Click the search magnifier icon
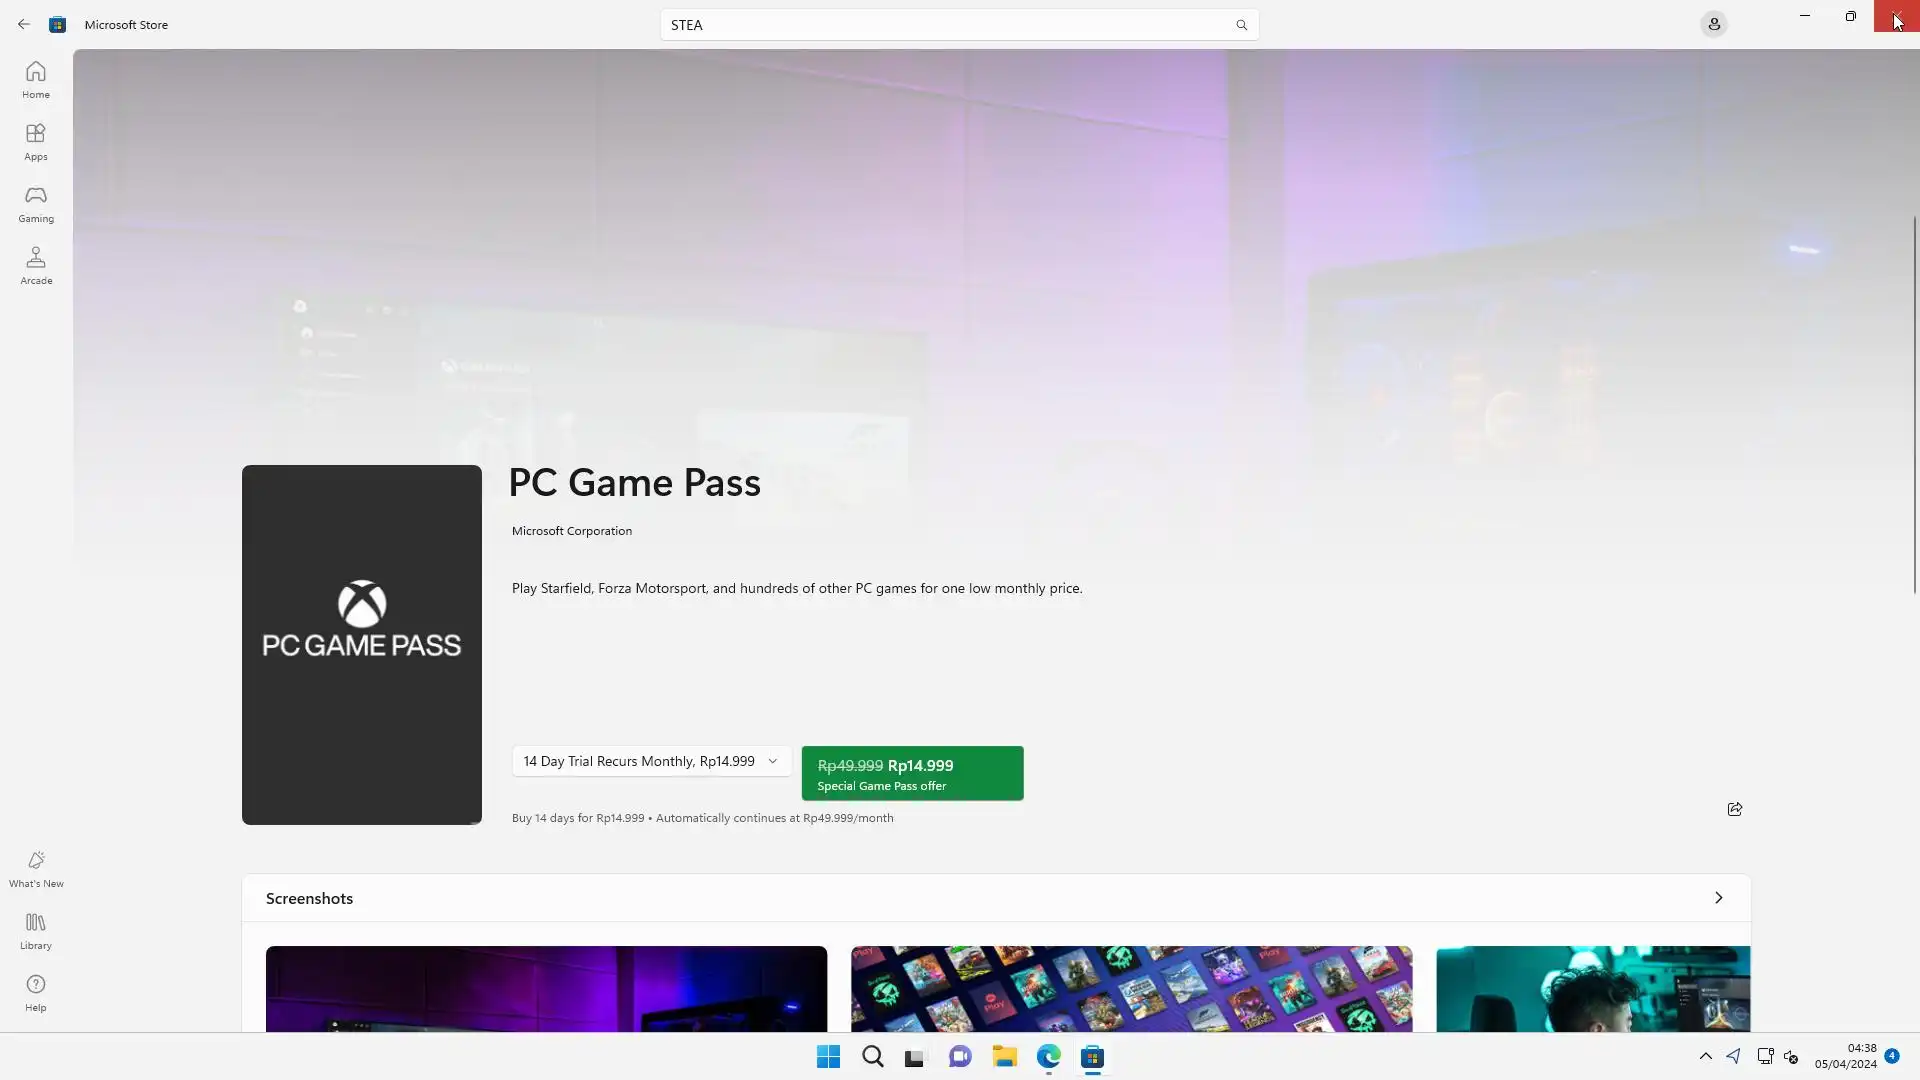The width and height of the screenshot is (1920, 1080). click(1241, 25)
